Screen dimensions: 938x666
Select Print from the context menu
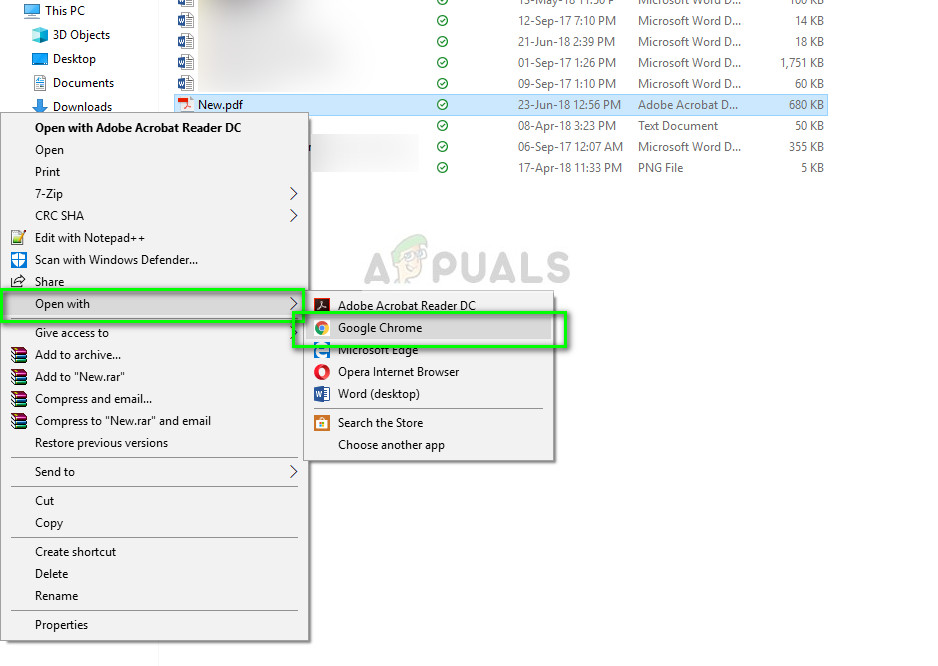47,172
